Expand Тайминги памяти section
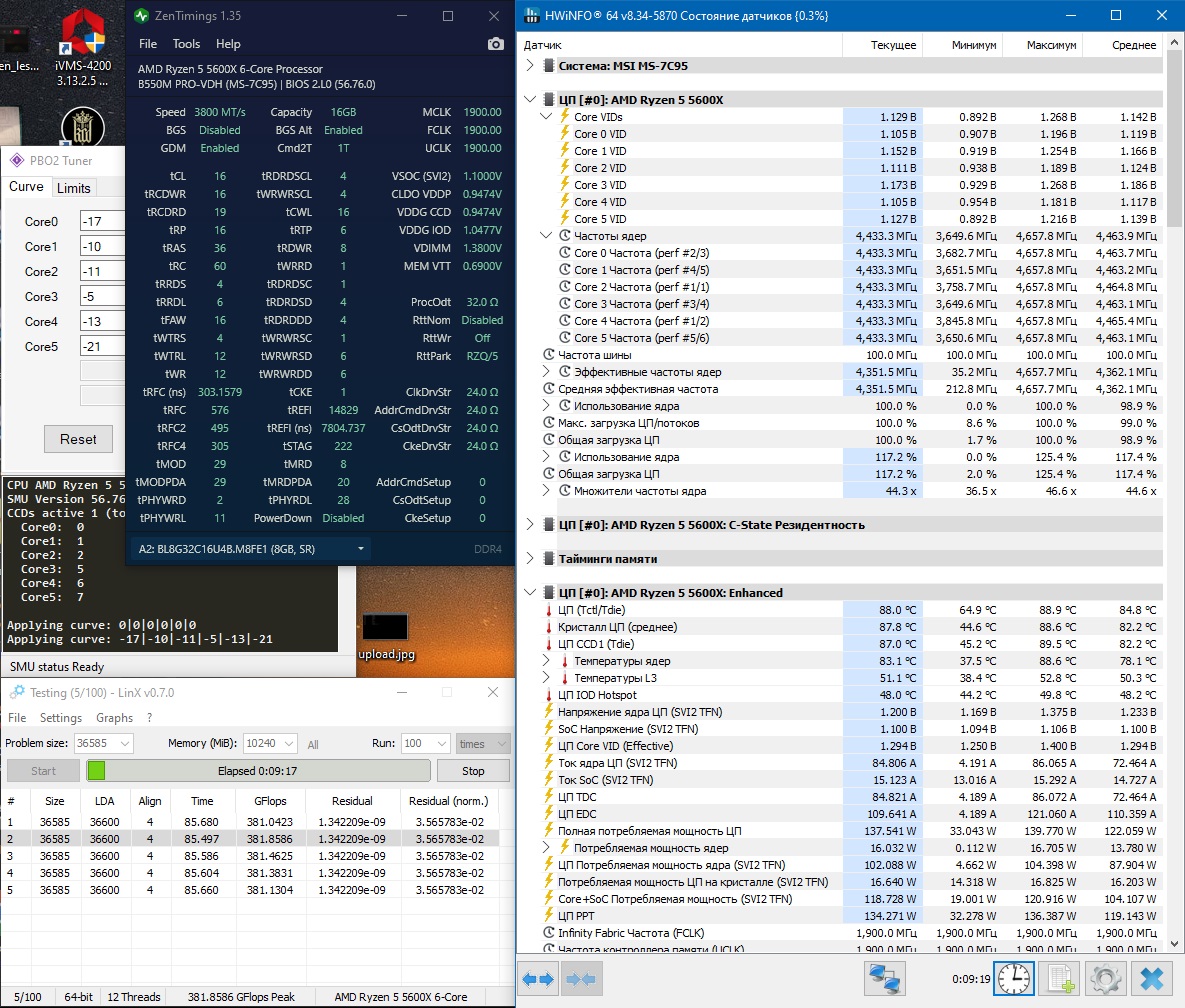Image resolution: width=1185 pixels, height=1008 pixels. tap(530, 558)
